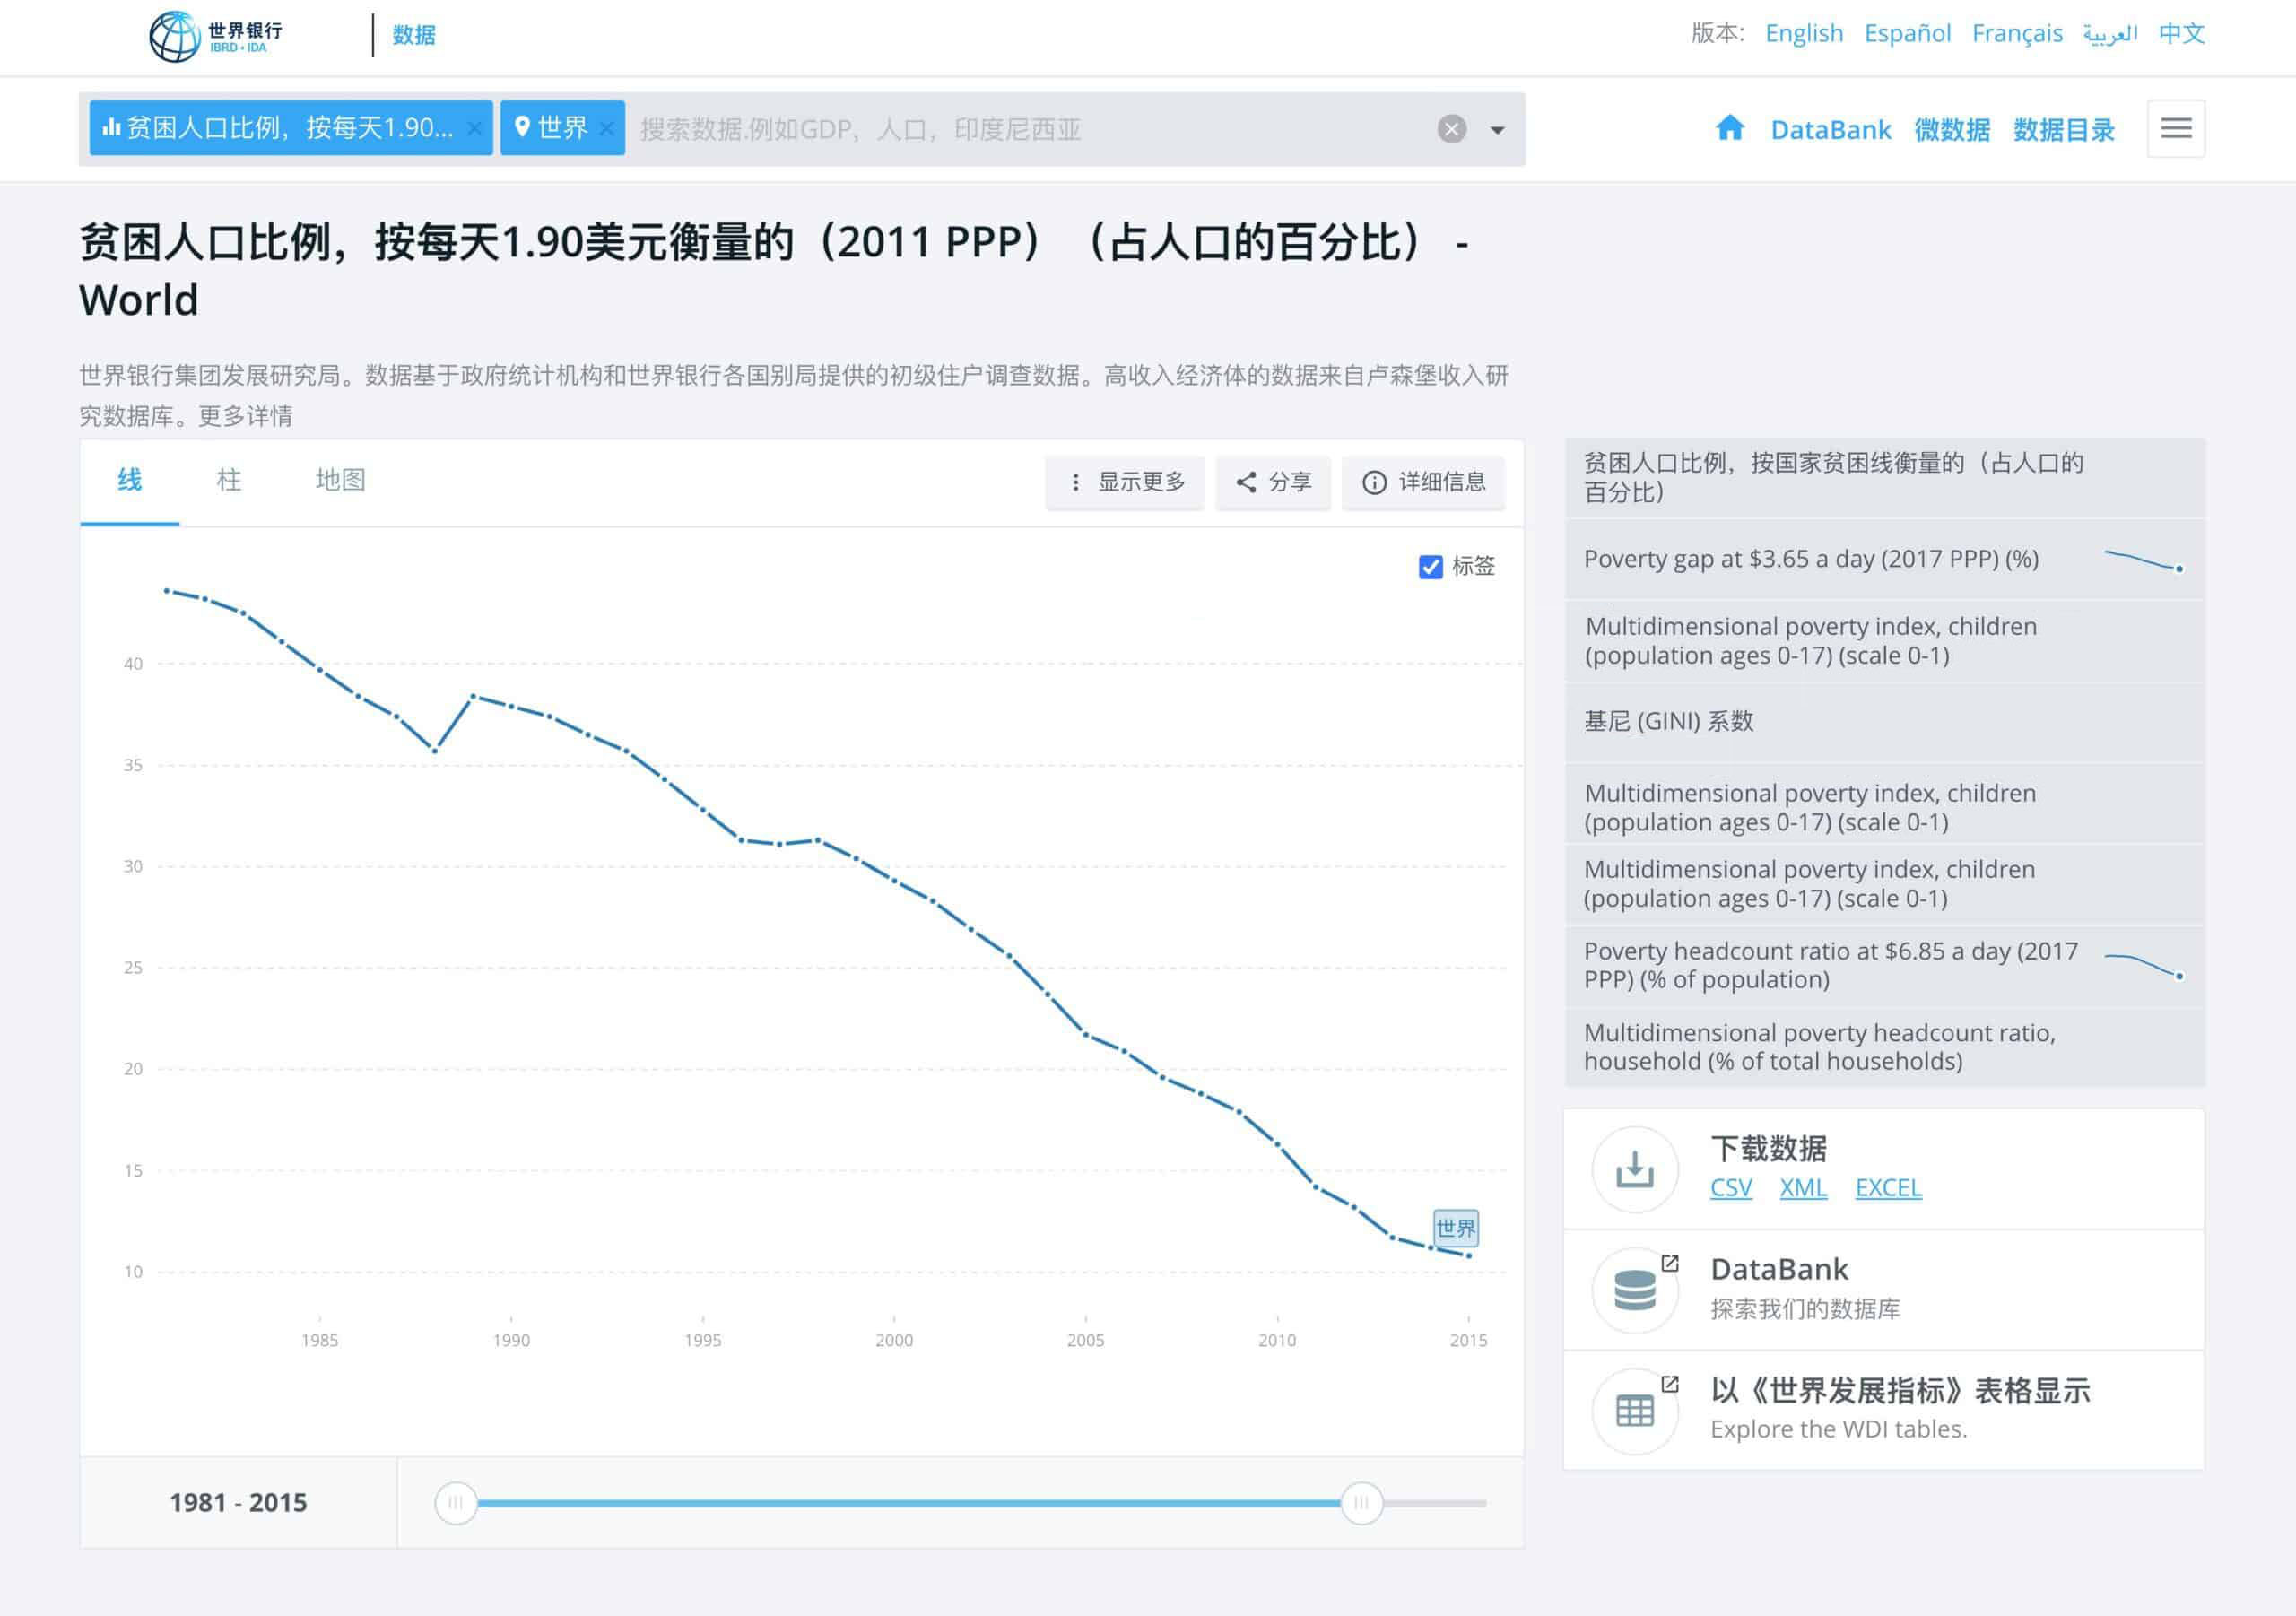Click the 世界 series label on the chart
This screenshot has height=1616, width=2296.
pyautogui.click(x=1455, y=1228)
